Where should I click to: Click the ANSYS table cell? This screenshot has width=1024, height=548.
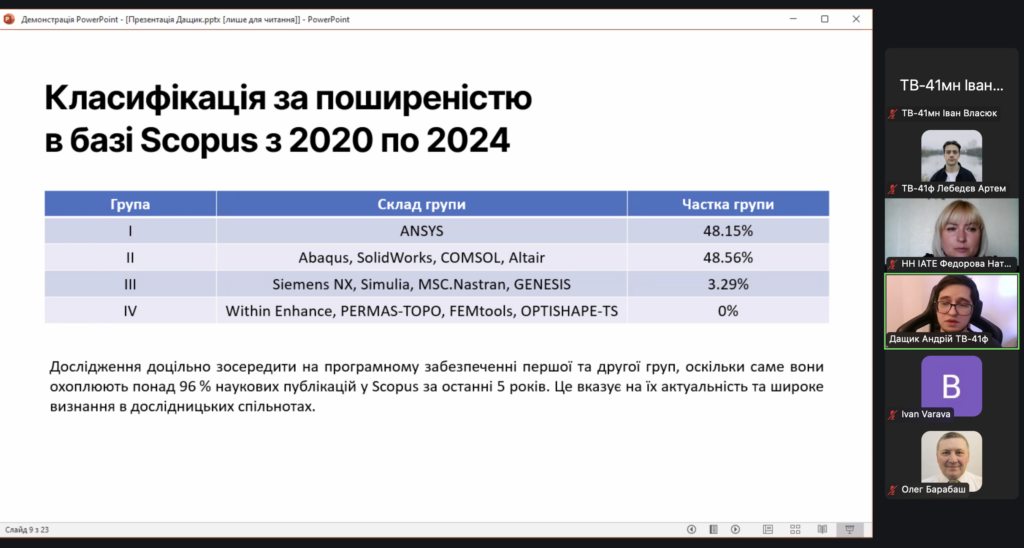421,231
